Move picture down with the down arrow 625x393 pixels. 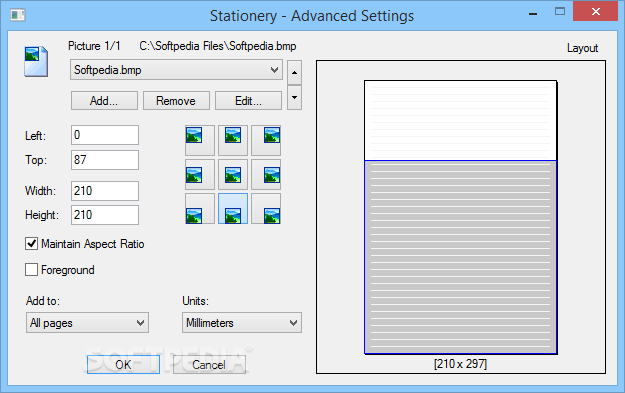294,97
